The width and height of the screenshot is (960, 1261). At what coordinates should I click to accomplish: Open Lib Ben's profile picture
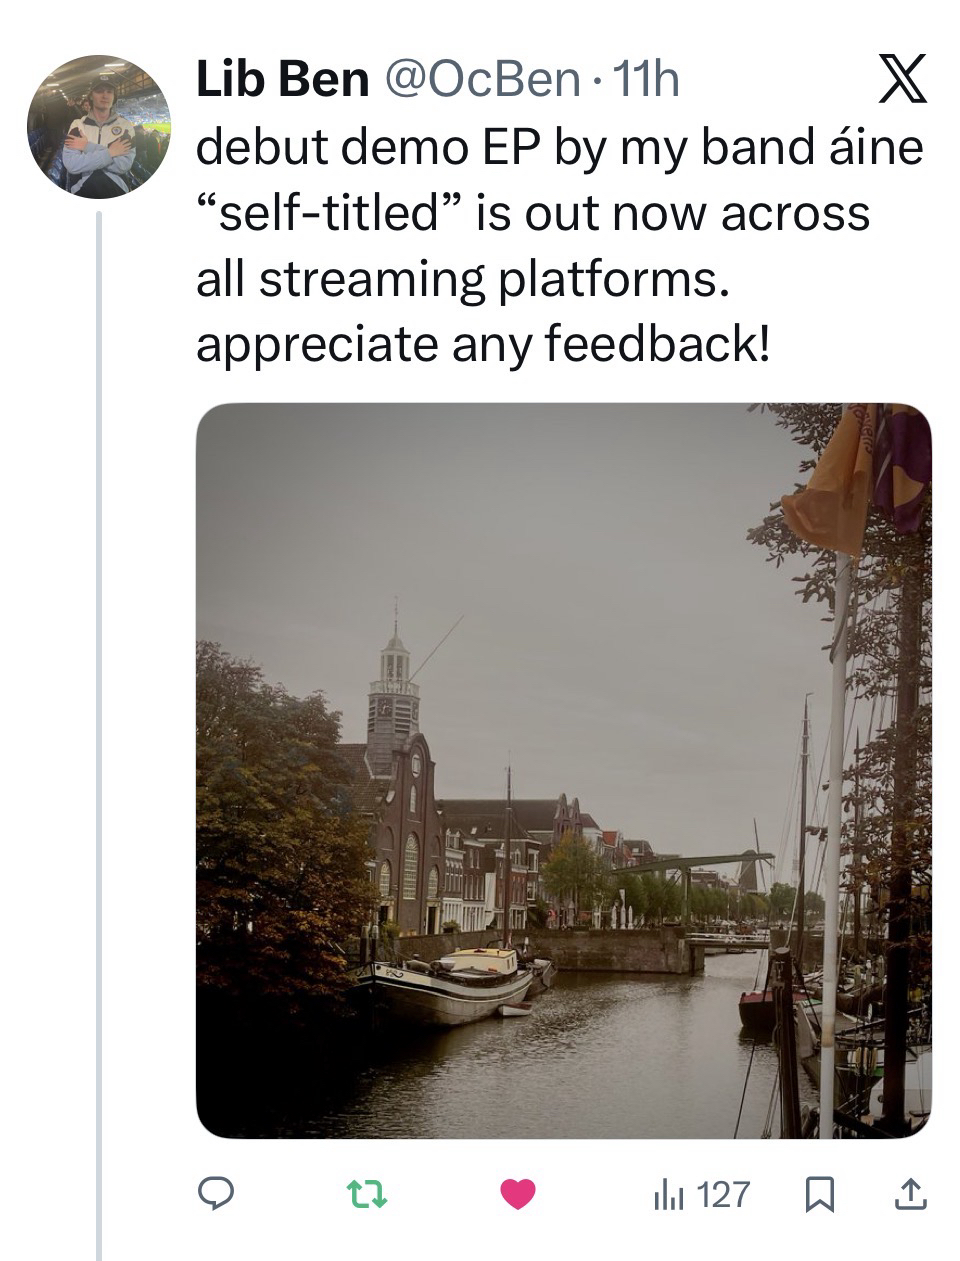99,126
